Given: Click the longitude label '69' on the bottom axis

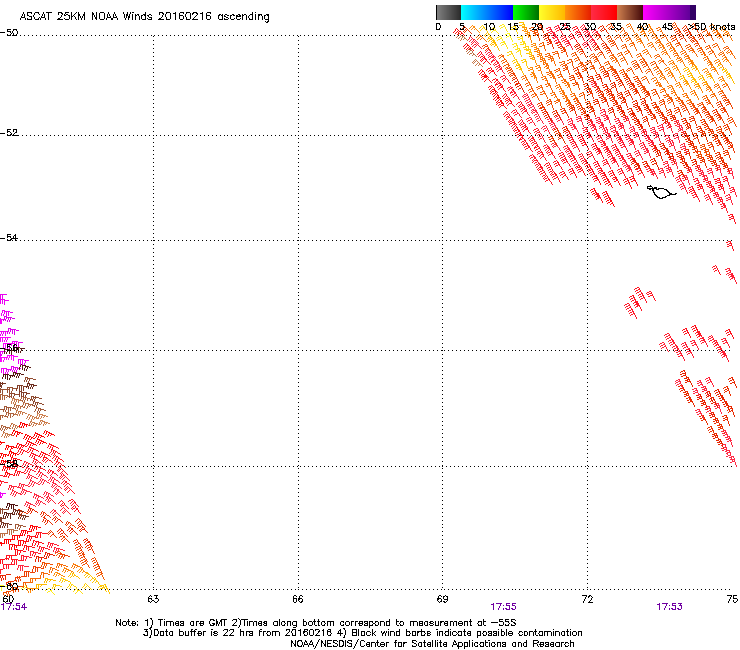Looking at the screenshot, I should [x=442, y=599].
